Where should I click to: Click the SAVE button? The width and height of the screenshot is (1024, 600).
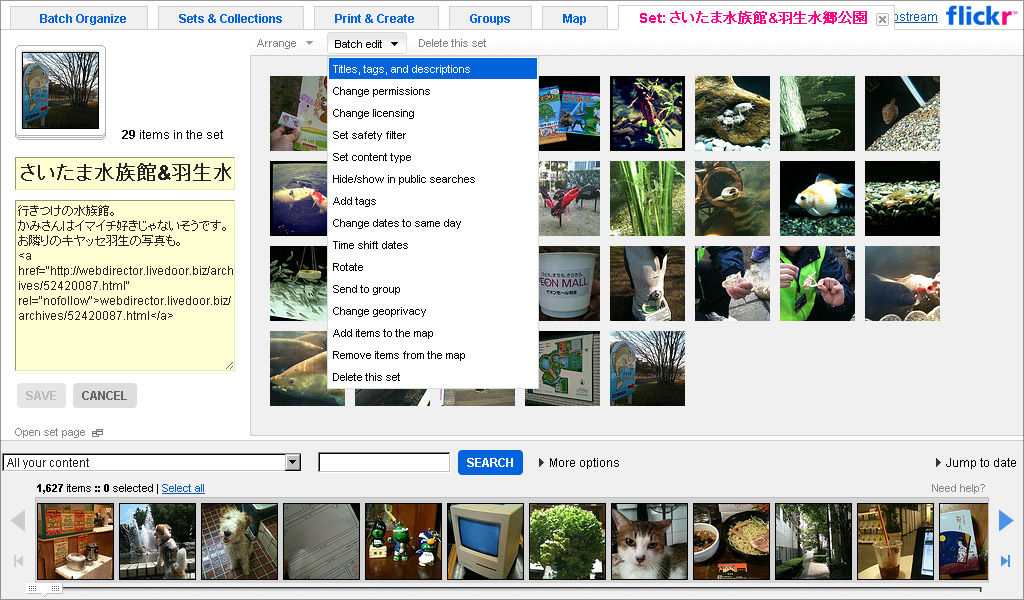point(40,396)
